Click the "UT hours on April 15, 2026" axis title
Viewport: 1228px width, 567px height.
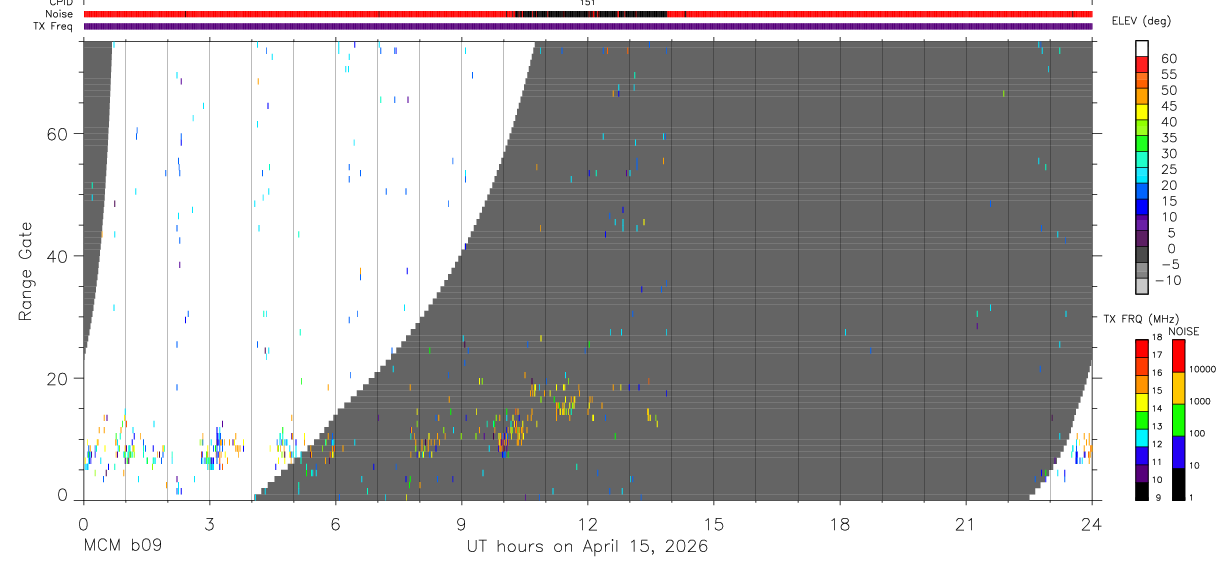pos(588,547)
